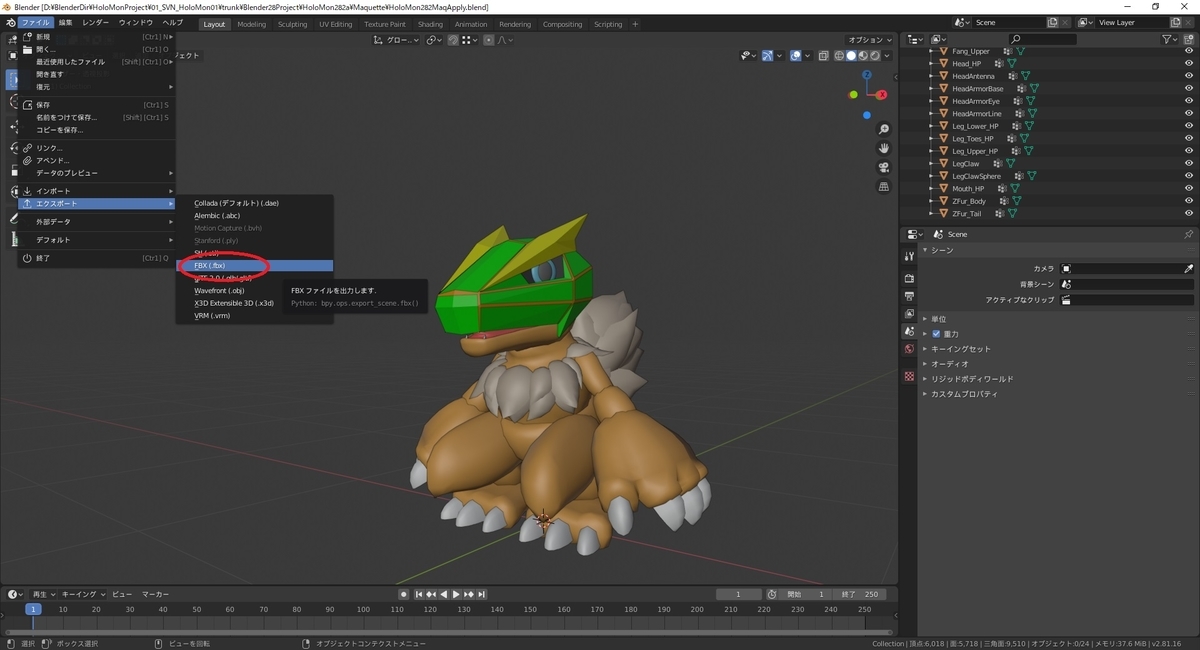Switch perspective/orthographic grid icon in viewport
Screen dimensions: 1200x650
click(884, 186)
